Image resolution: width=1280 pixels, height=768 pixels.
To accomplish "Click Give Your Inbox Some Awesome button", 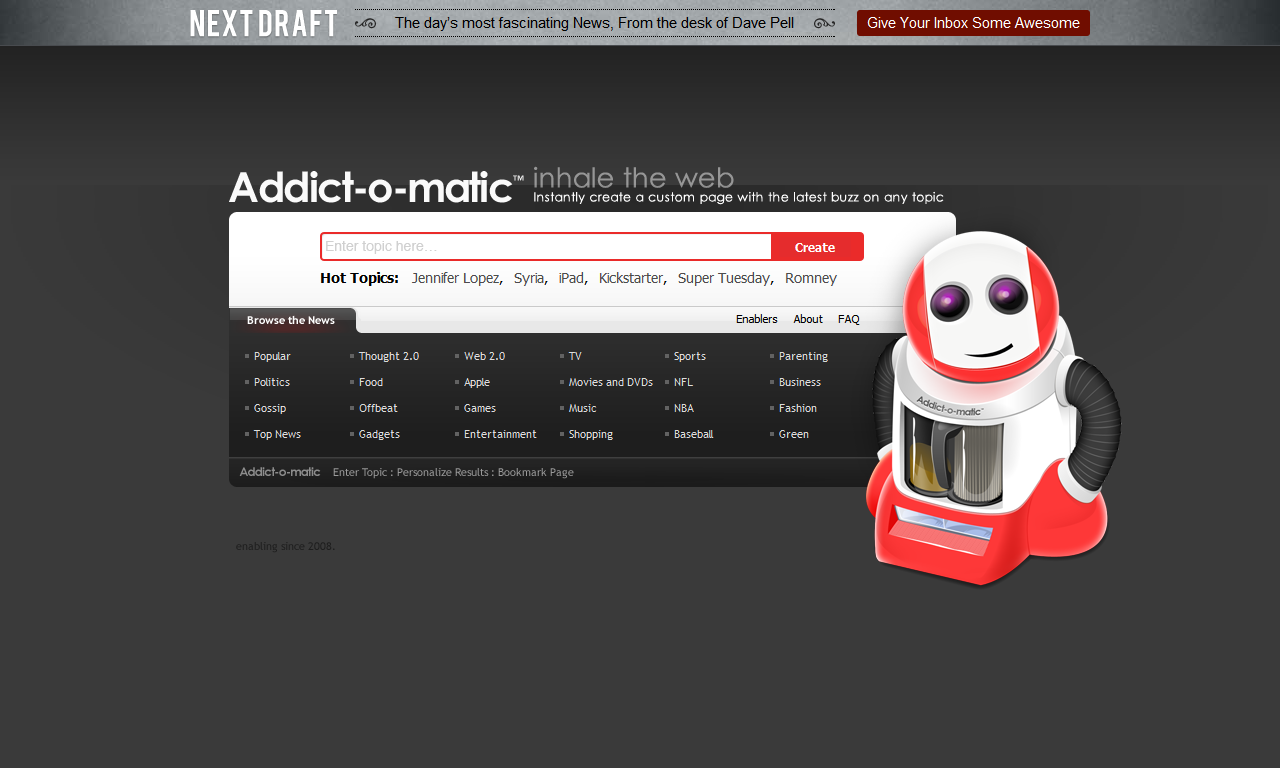I will pyautogui.click(x=973, y=23).
